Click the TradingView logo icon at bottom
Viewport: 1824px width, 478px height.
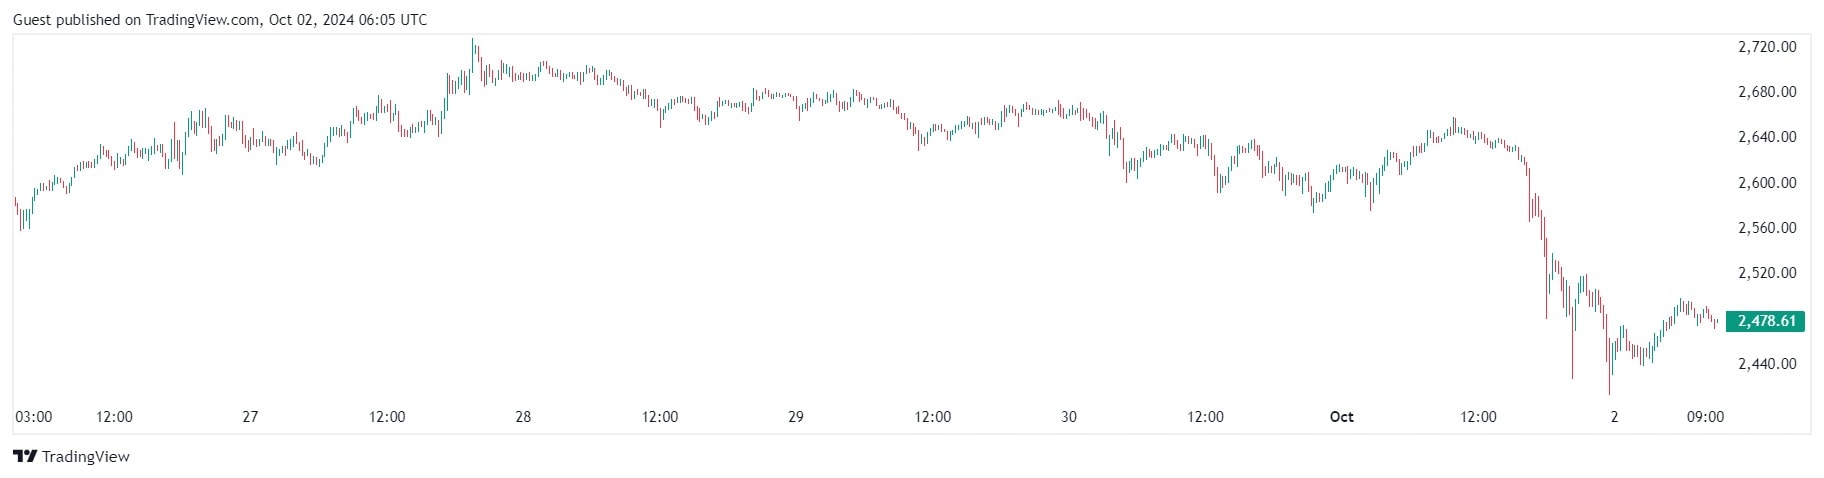coord(25,457)
